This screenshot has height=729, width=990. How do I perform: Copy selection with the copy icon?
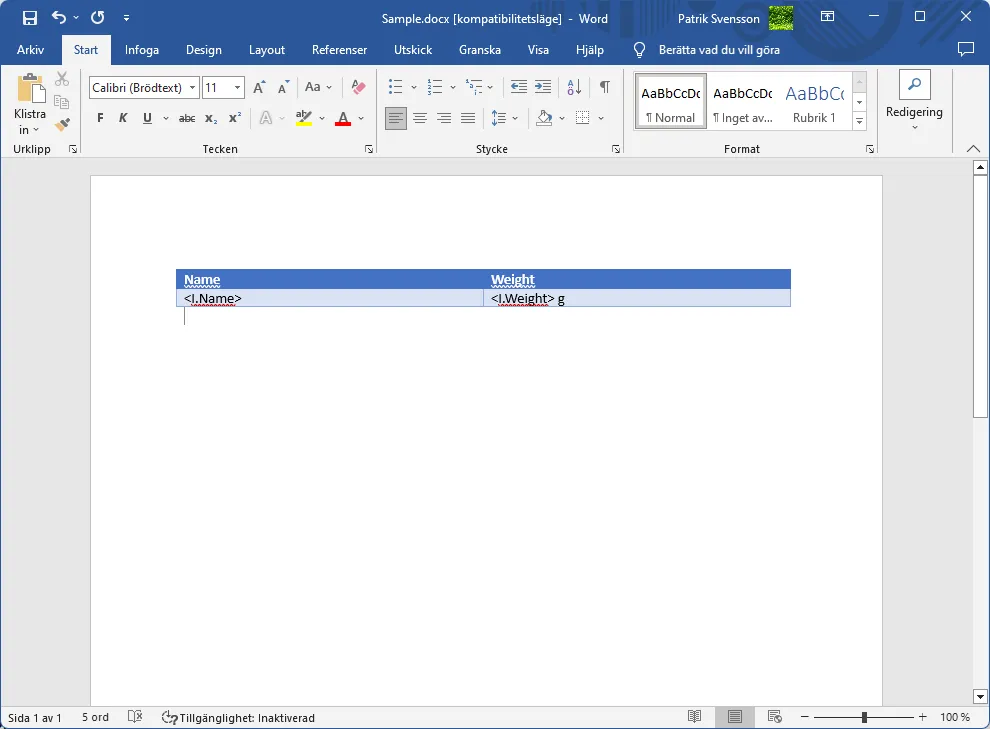(x=62, y=102)
